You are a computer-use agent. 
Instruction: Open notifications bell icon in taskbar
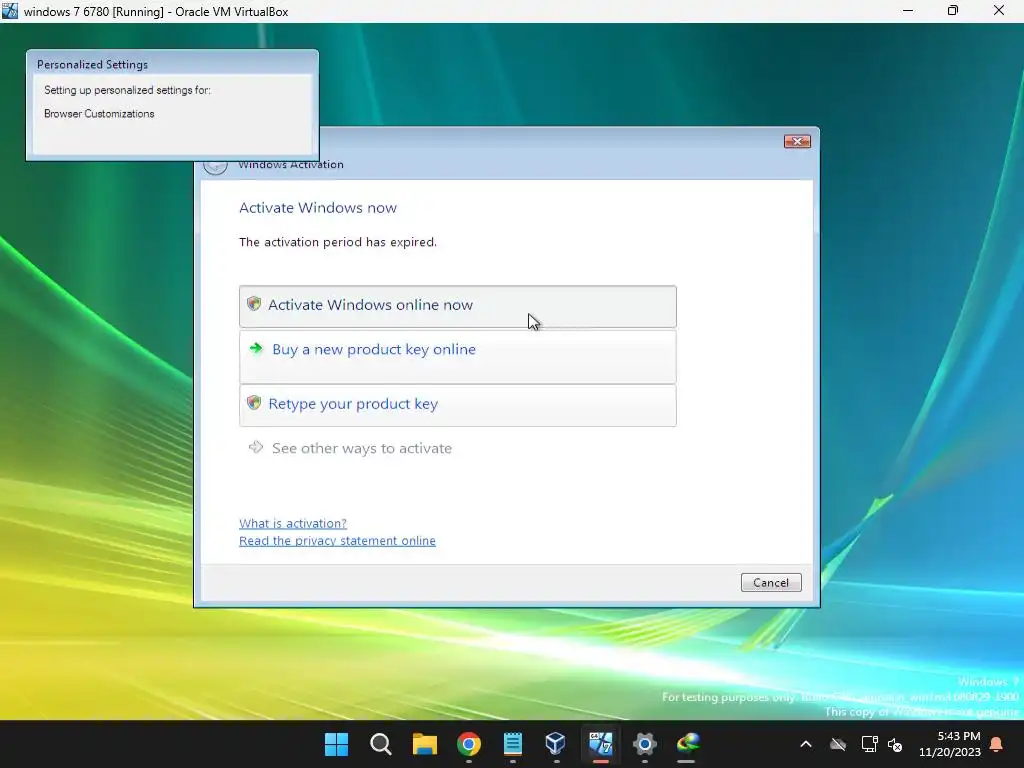pyautogui.click(x=997, y=744)
